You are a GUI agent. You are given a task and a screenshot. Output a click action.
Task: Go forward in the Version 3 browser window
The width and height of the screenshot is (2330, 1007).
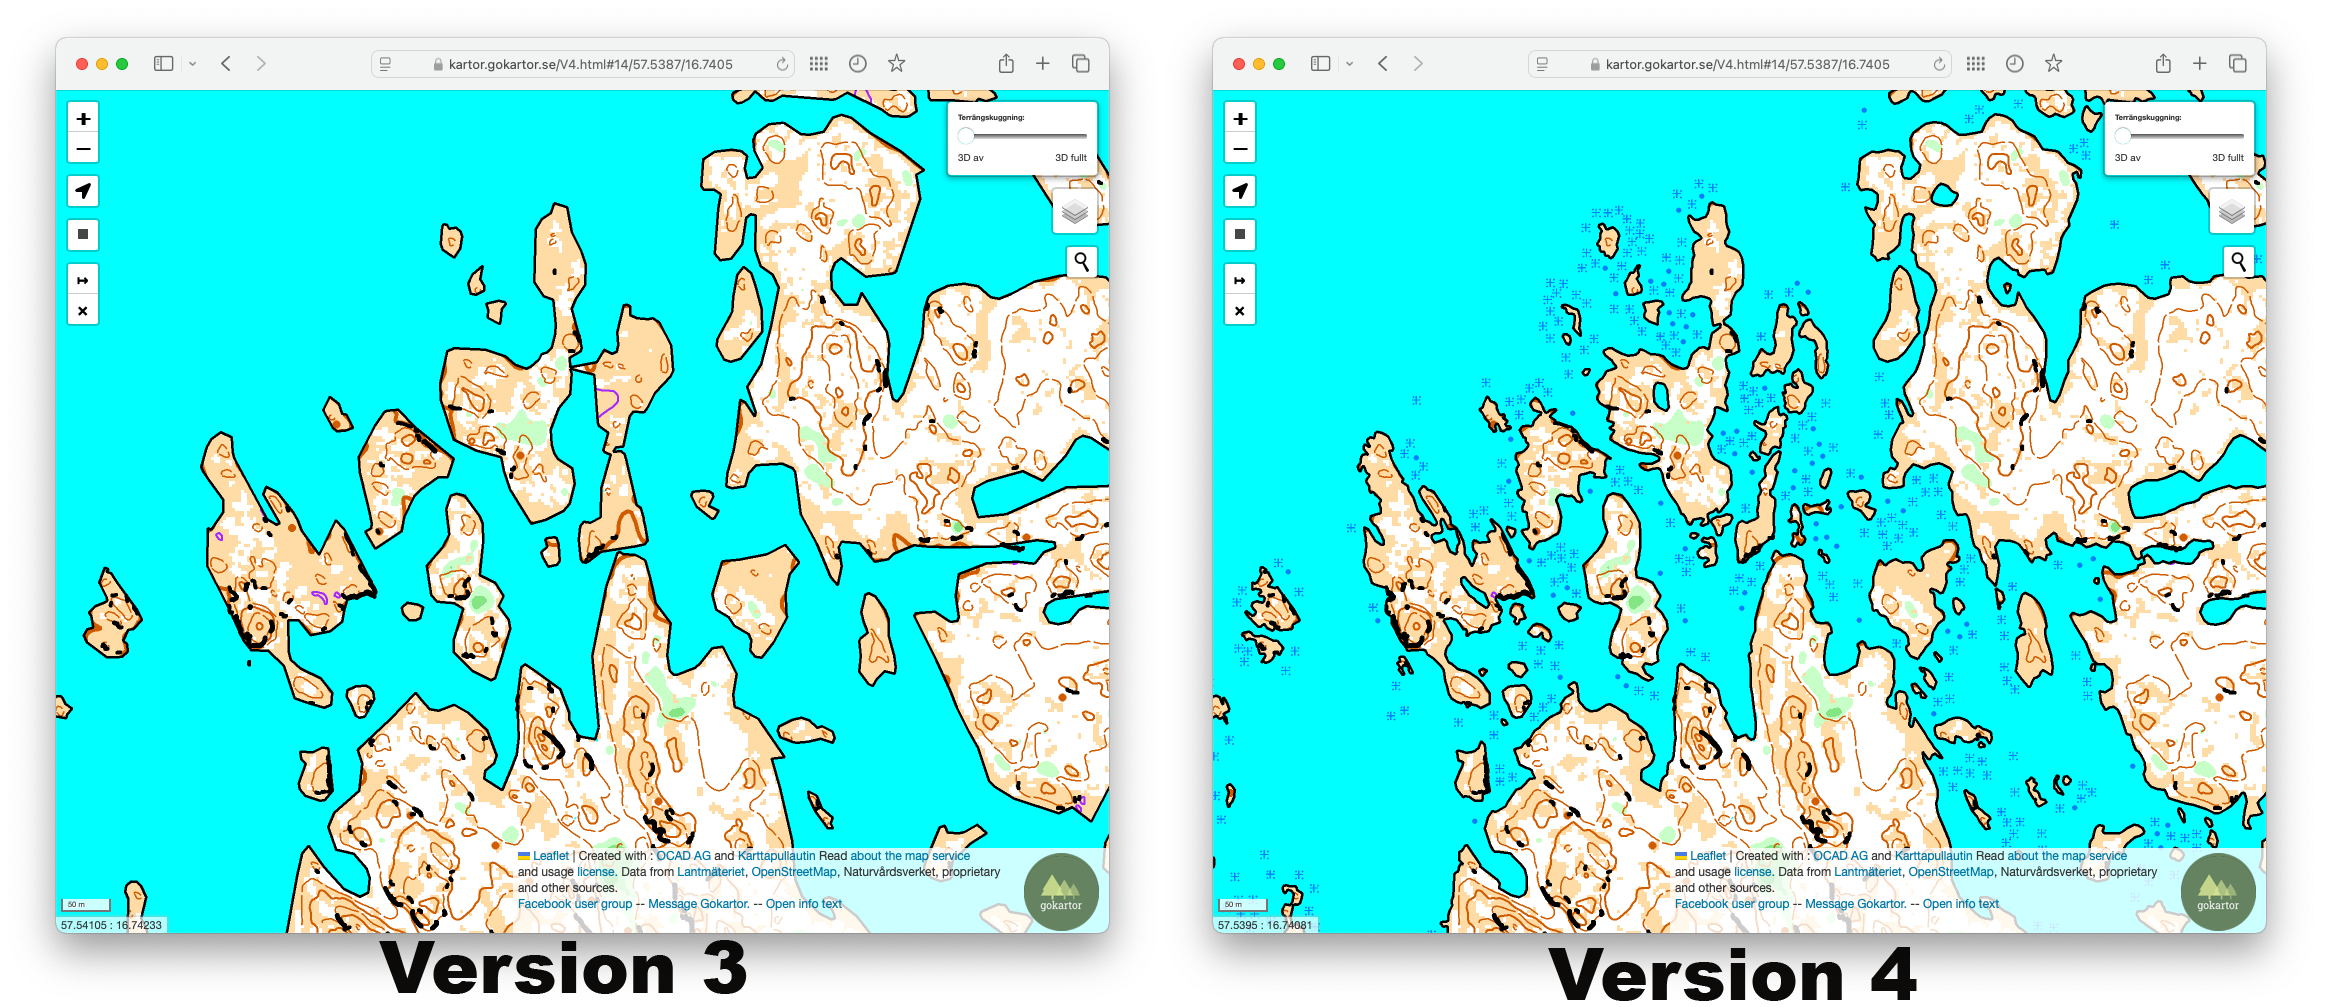tap(261, 64)
